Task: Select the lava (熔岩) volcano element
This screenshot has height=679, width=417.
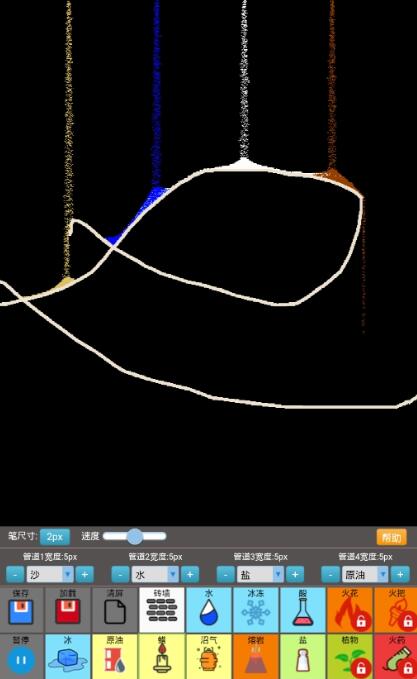Action: pos(256,656)
